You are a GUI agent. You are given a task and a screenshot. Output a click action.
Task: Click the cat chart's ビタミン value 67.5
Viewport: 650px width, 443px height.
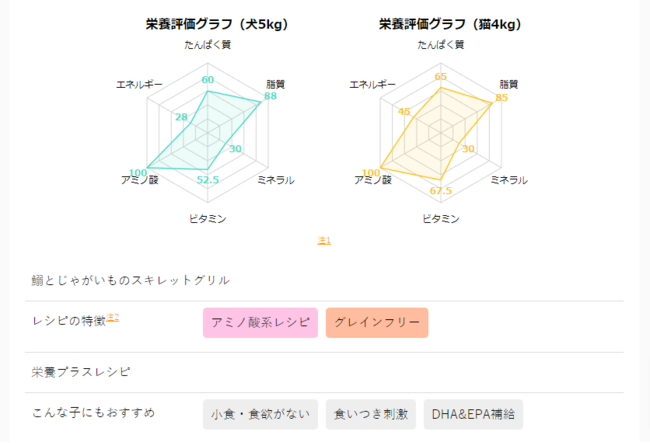pos(440,191)
